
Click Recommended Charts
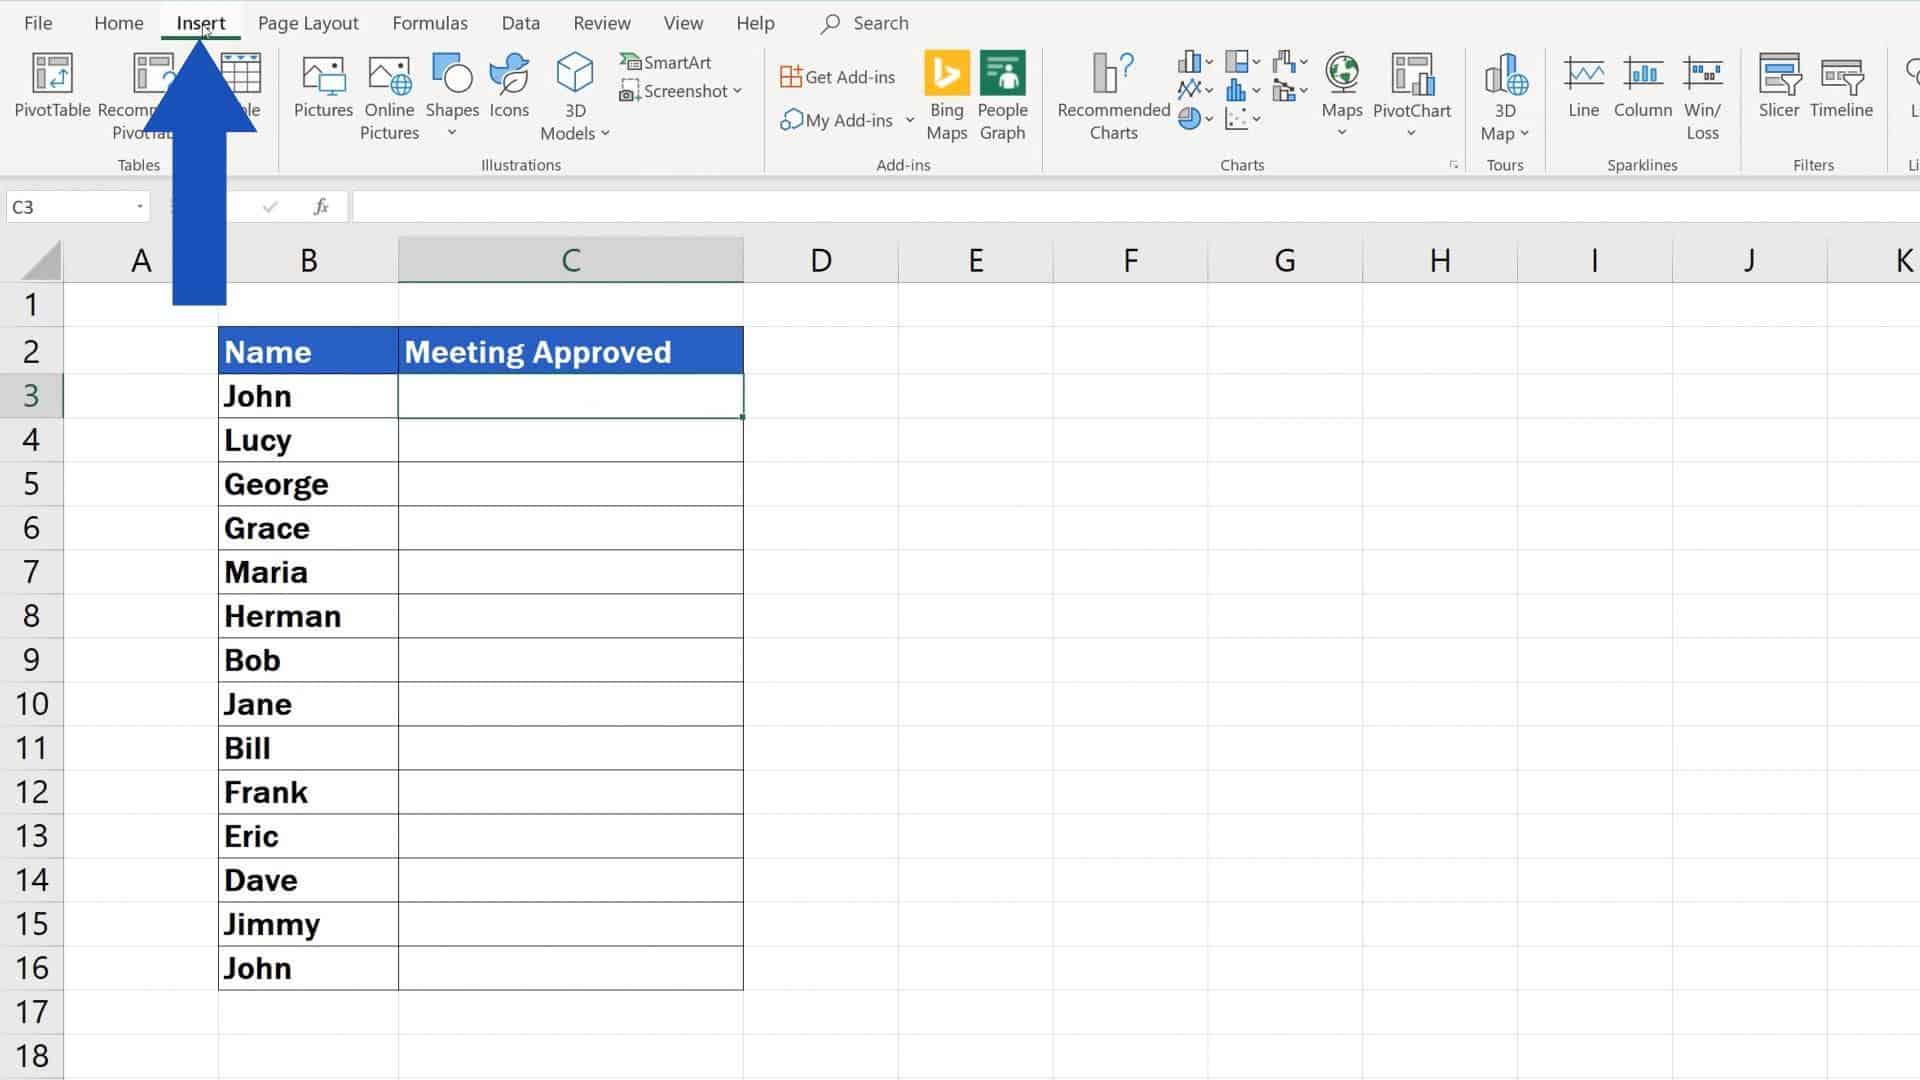[1111, 95]
